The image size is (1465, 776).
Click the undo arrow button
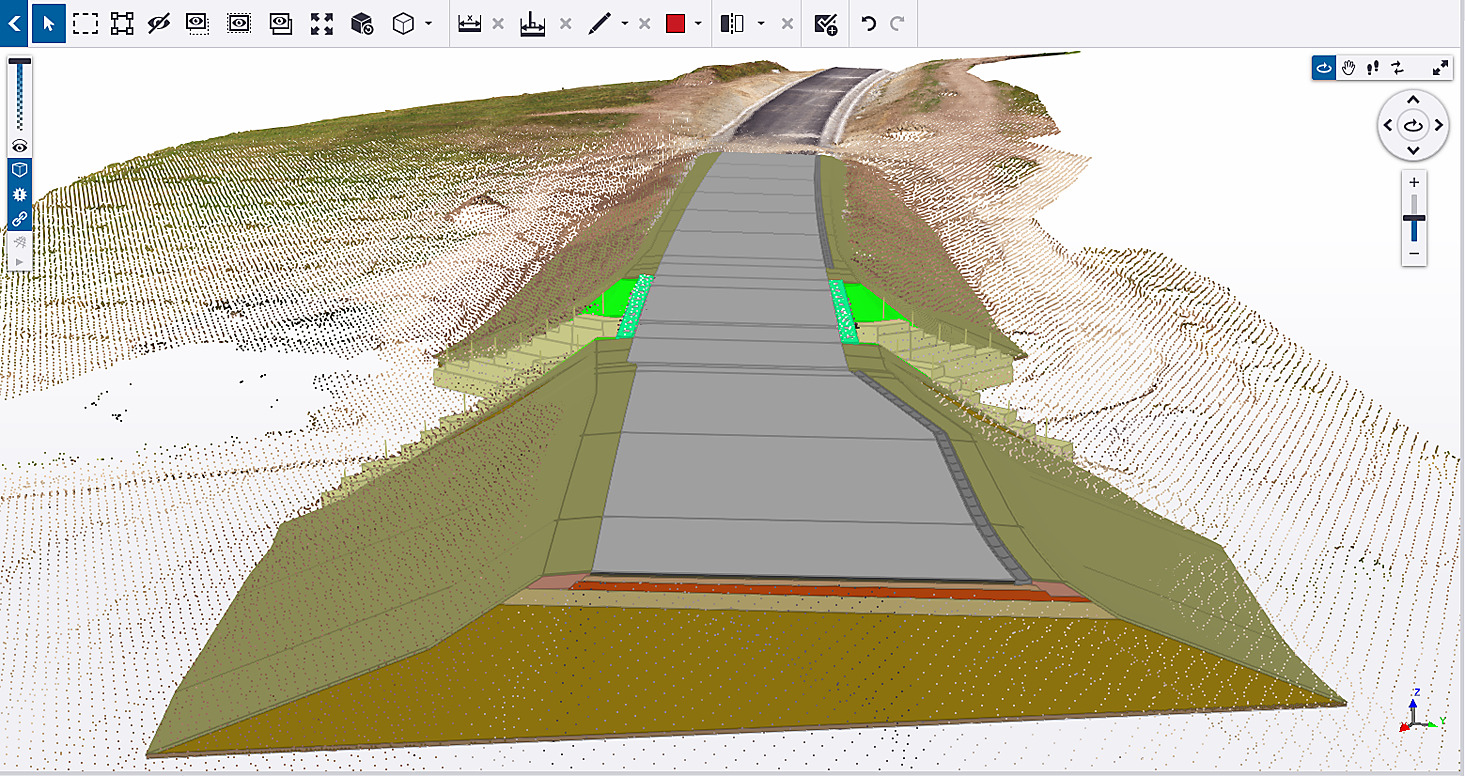[868, 24]
